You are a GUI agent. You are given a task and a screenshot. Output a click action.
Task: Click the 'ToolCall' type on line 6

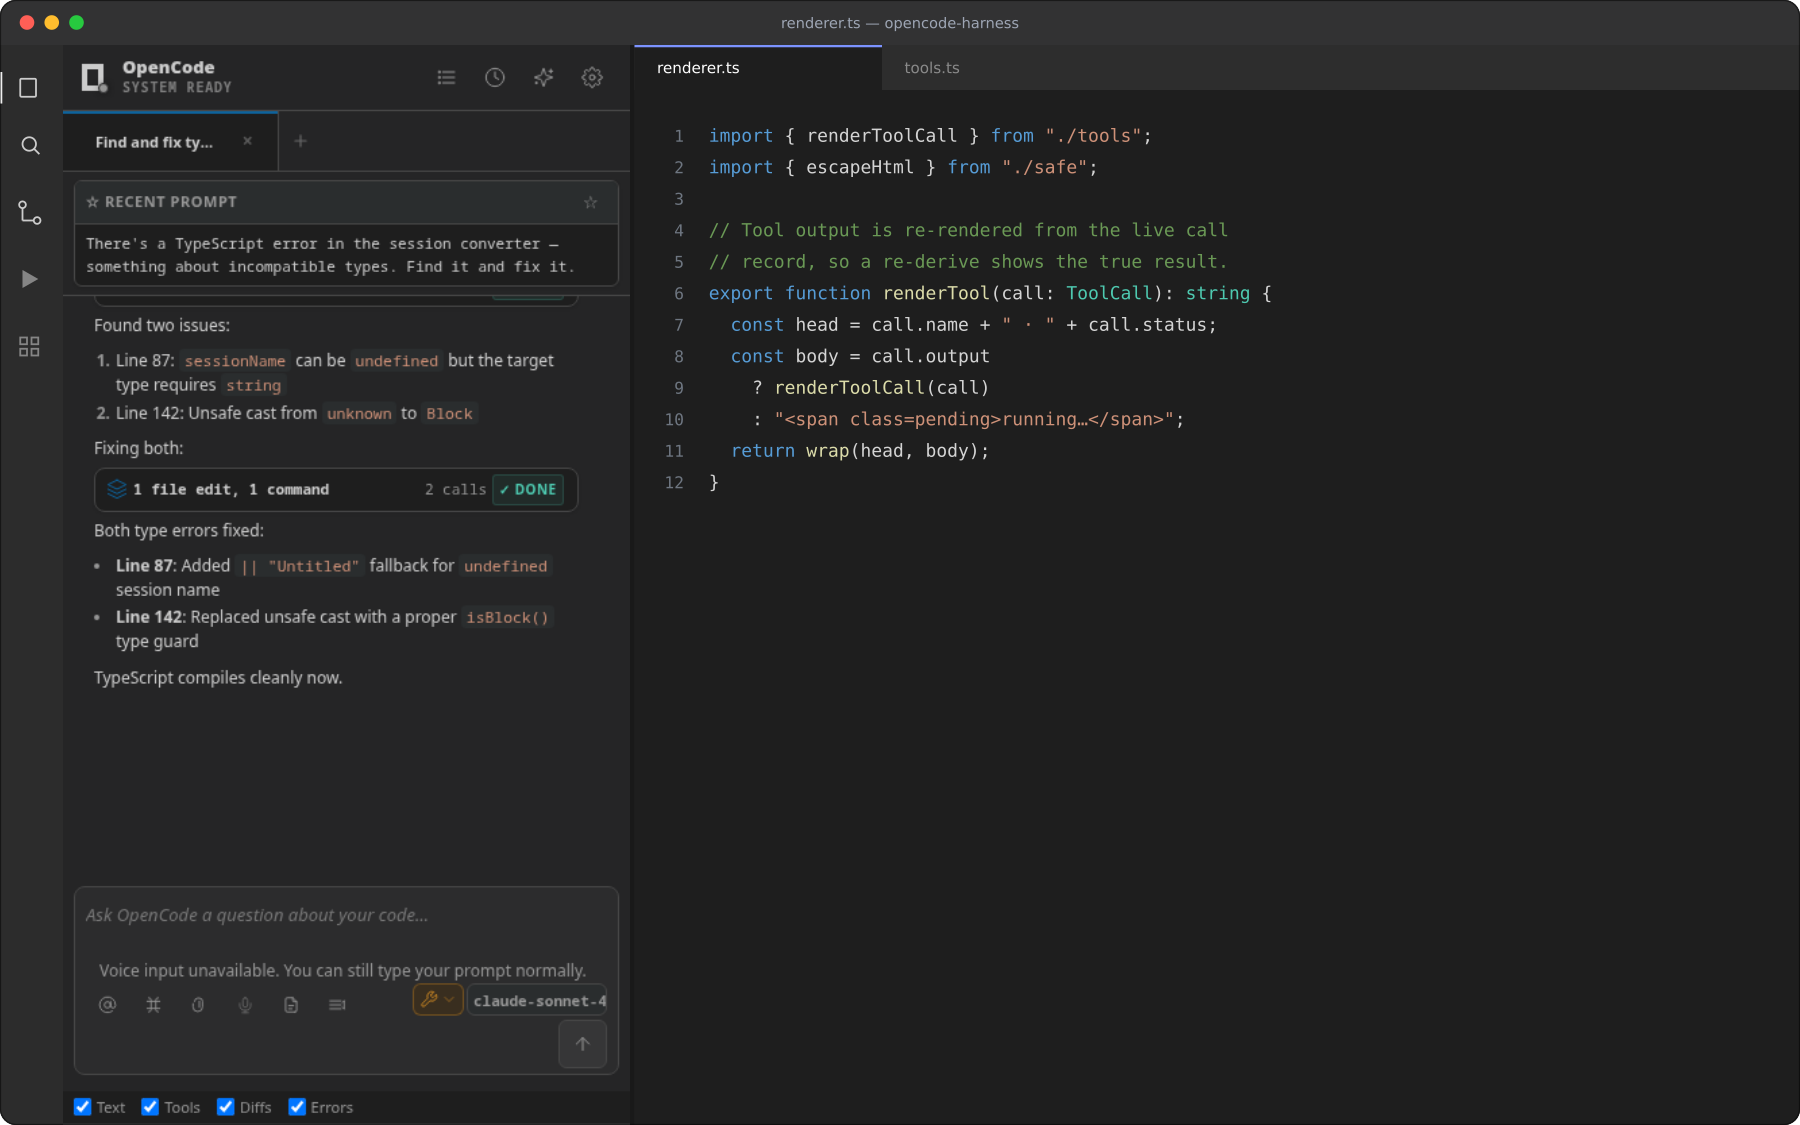pos(1109,293)
